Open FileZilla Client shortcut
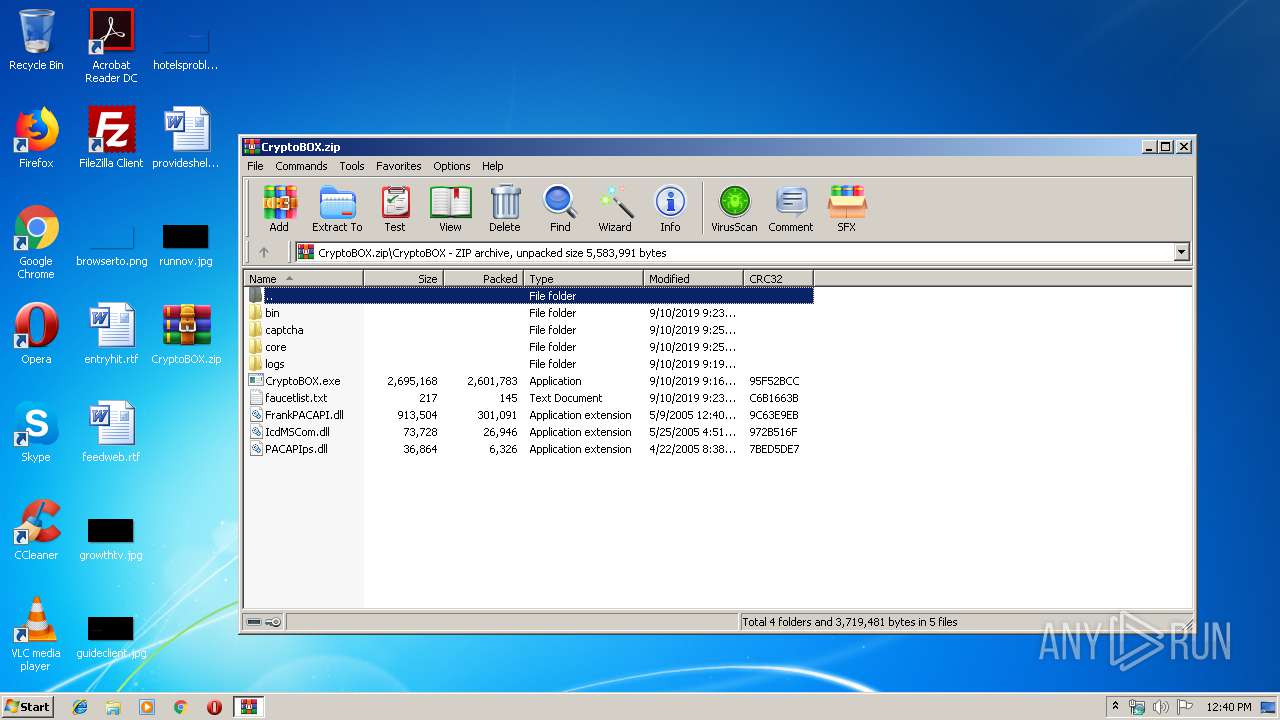Screen dimensions: 1280x720 111,138
